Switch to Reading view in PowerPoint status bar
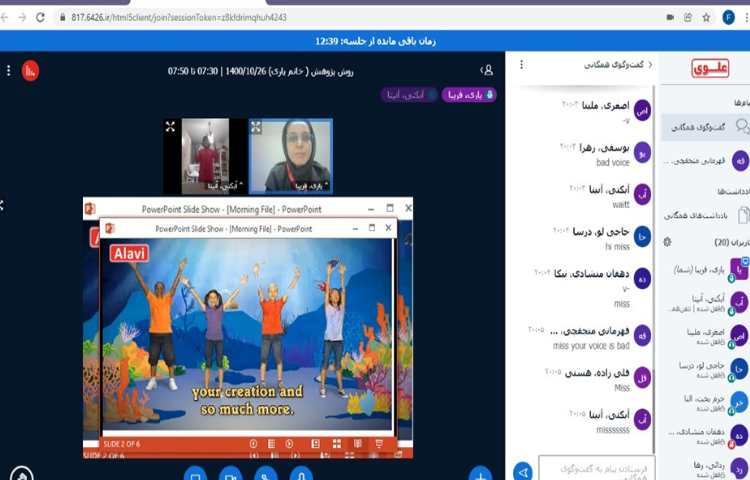Image resolution: width=750 pixels, height=480 pixels. coord(358,444)
